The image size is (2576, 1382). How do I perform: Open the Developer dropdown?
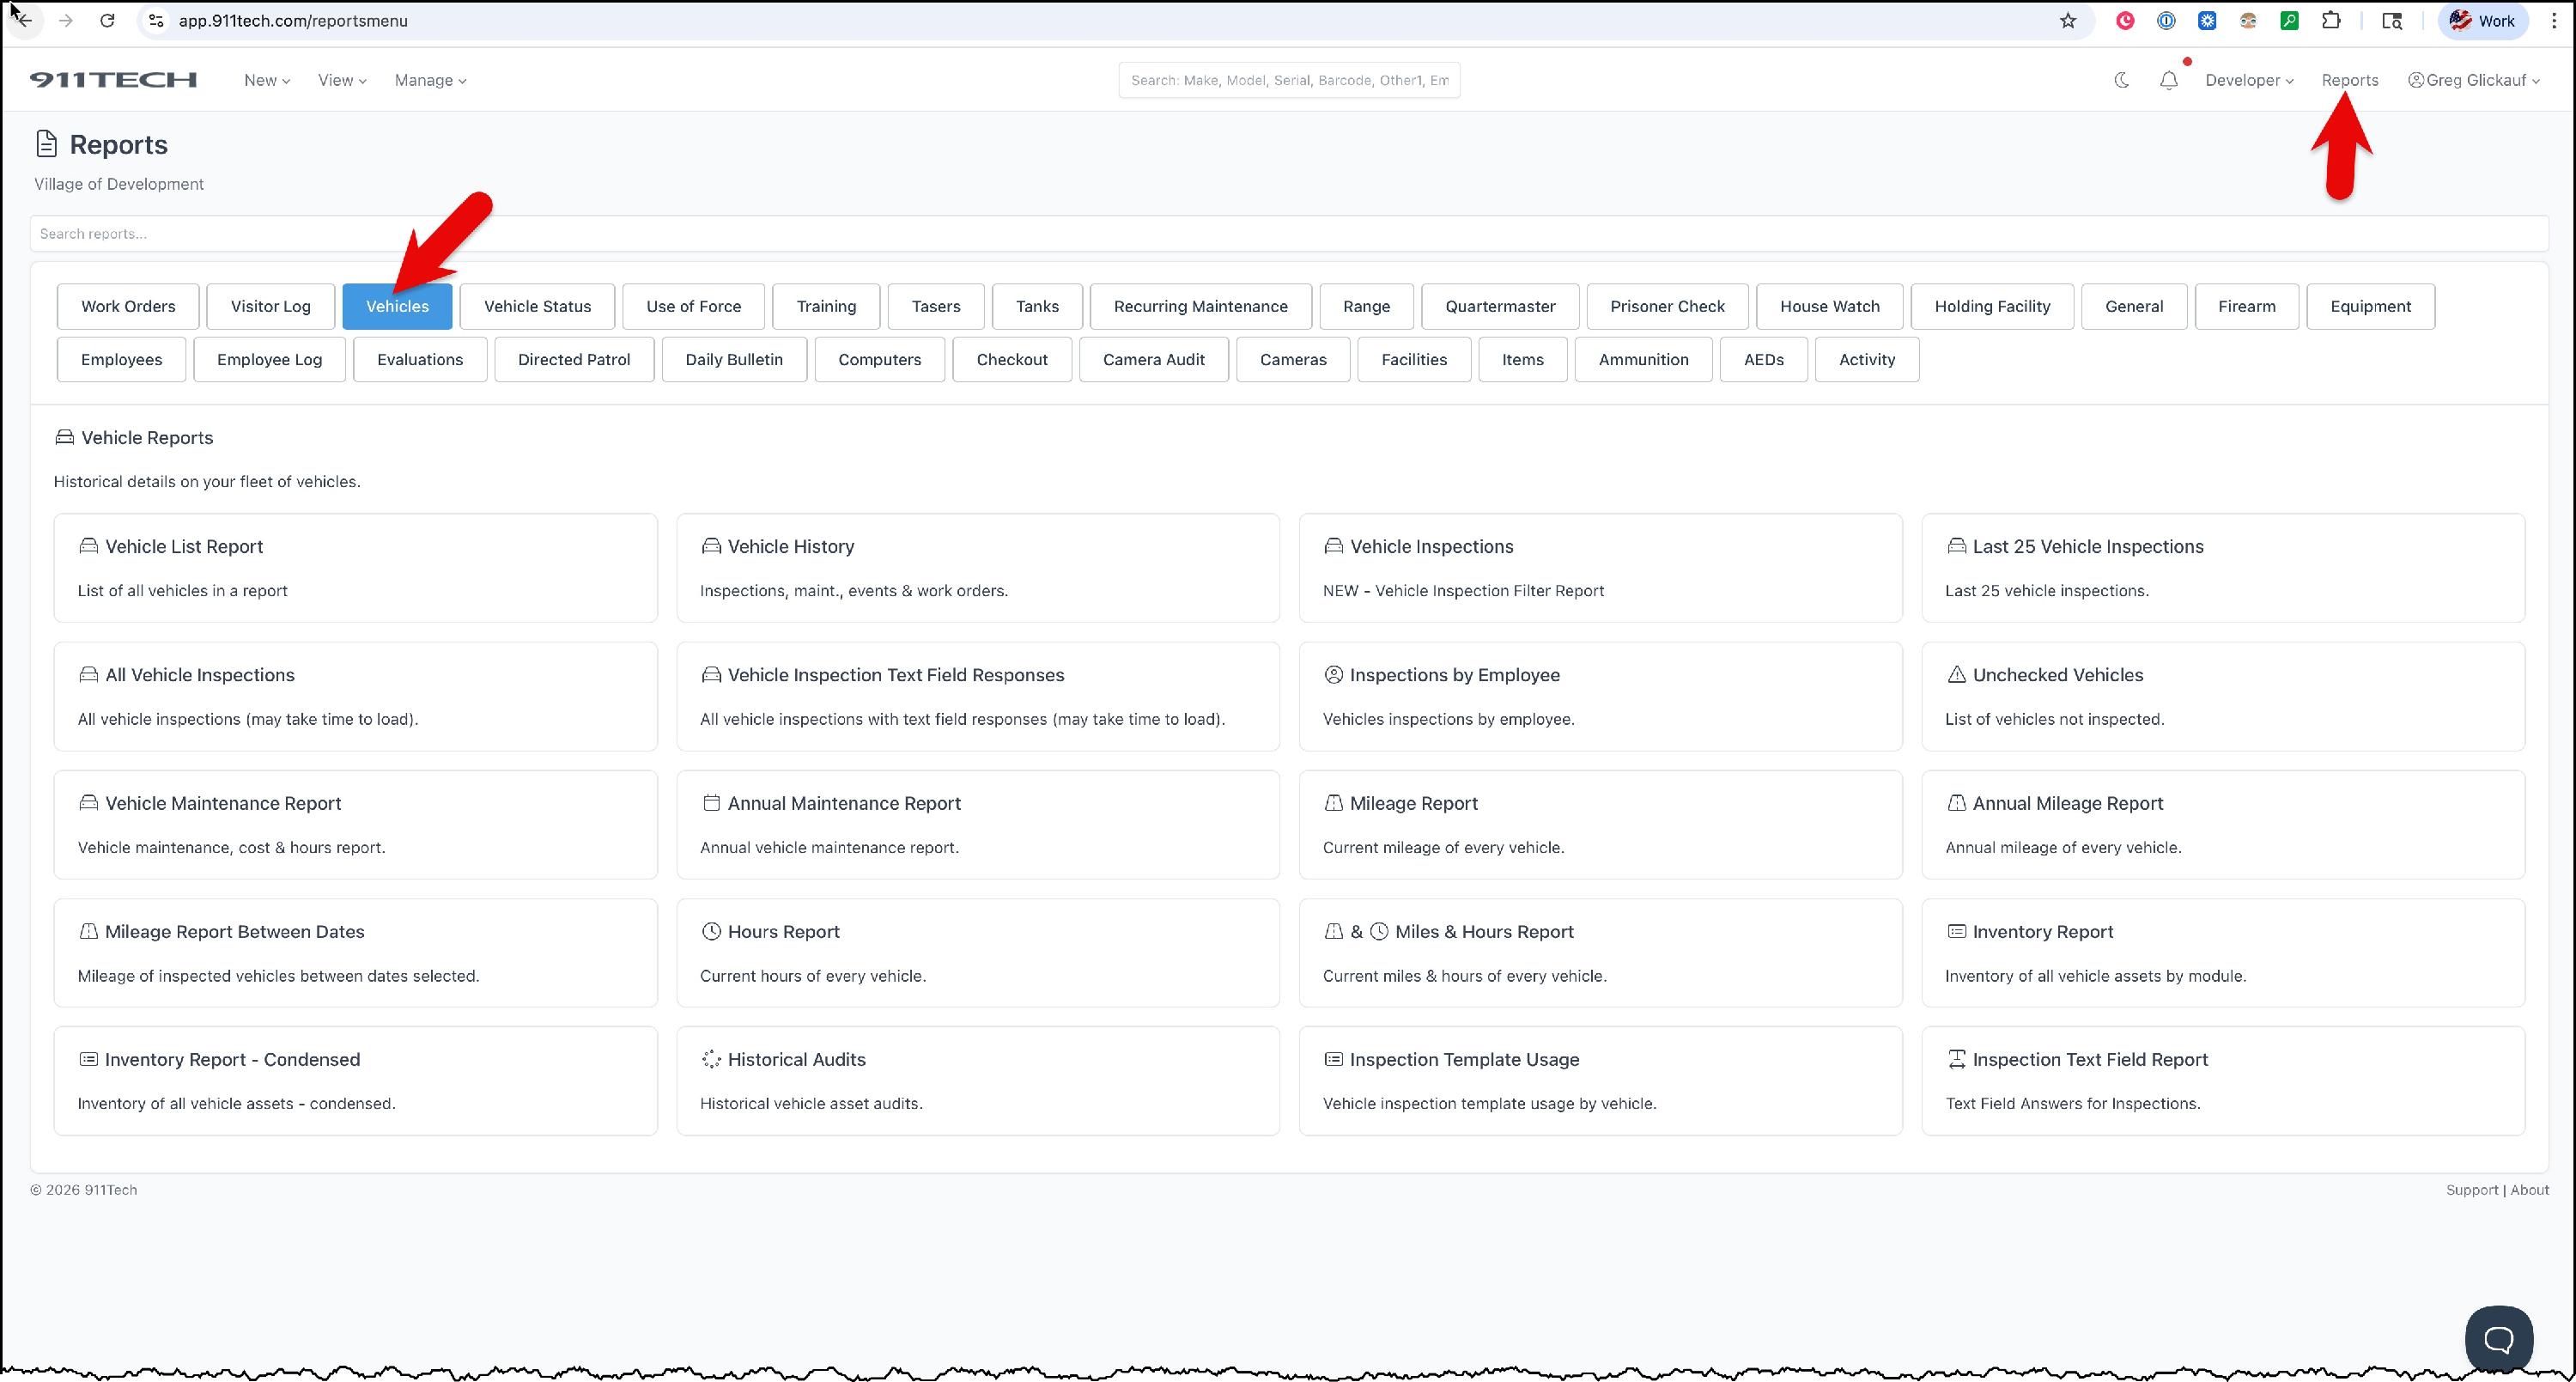pyautogui.click(x=2248, y=80)
